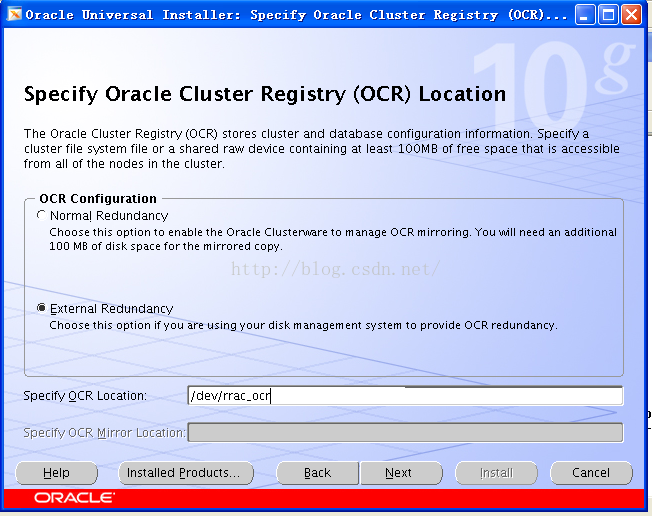The height and width of the screenshot is (516, 652).
Task: Minimize the Oracle Universal Installer window
Action: tap(585, 15)
